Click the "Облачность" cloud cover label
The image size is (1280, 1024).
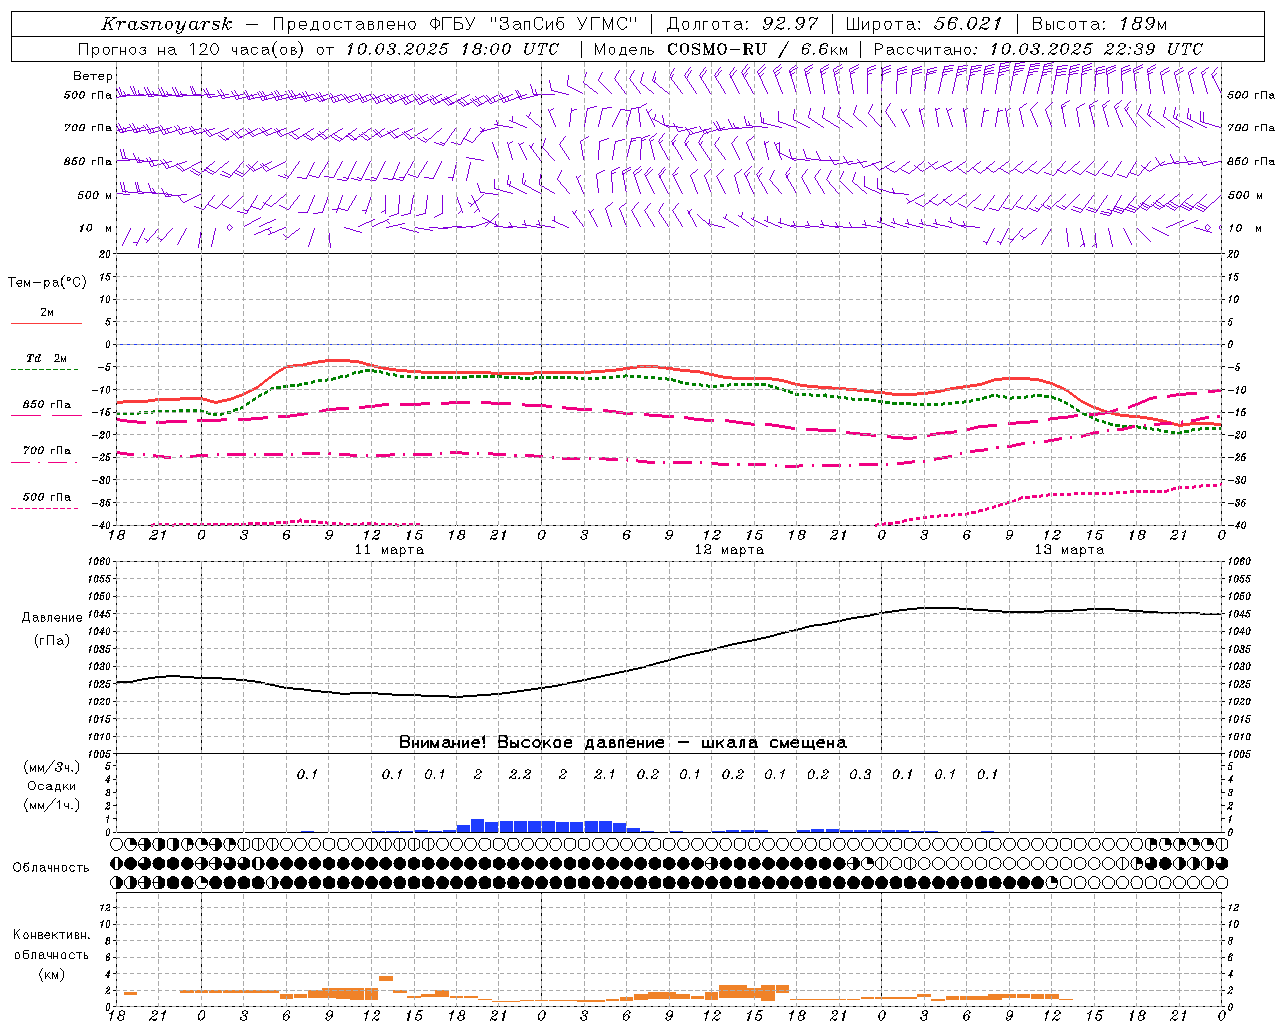coord(51,868)
